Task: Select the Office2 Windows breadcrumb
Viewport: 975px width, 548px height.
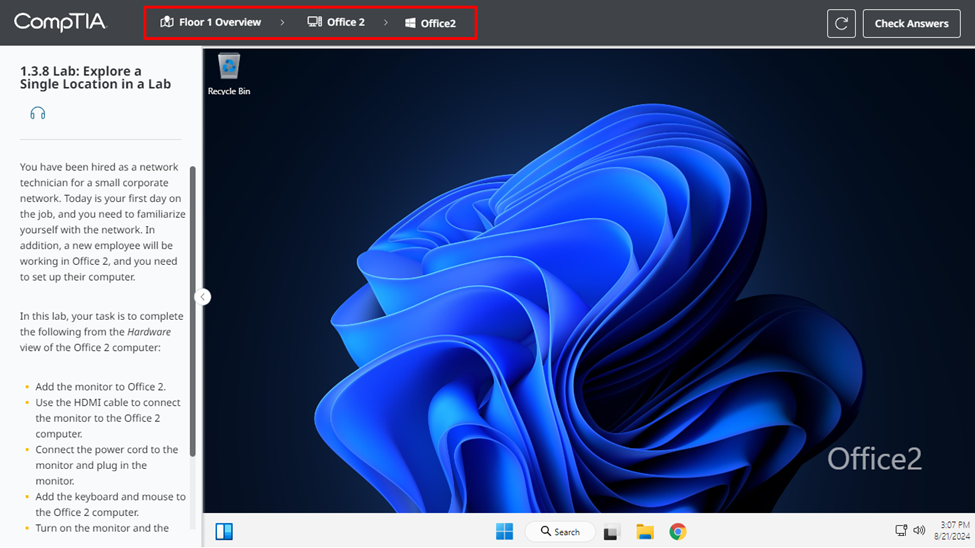Action: click(430, 23)
